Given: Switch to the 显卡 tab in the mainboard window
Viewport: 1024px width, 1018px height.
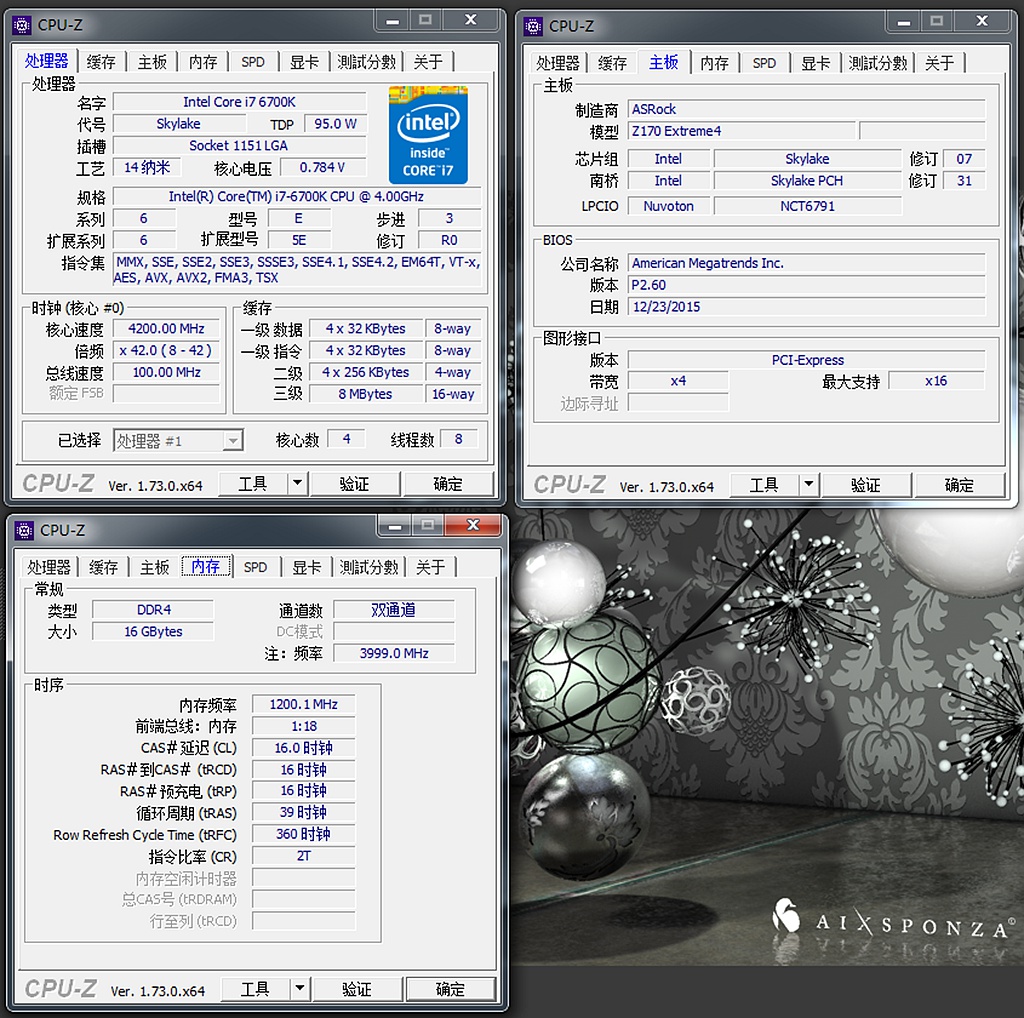Looking at the screenshot, I should (x=814, y=62).
